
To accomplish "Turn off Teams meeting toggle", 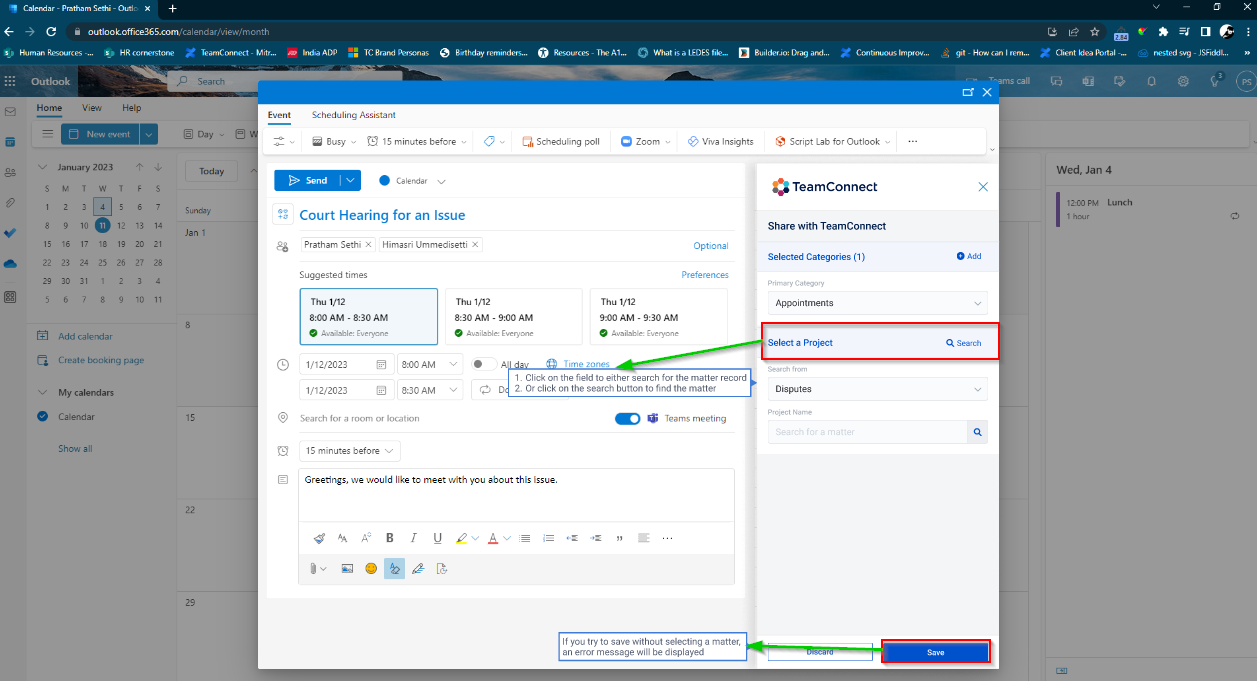I will point(627,418).
